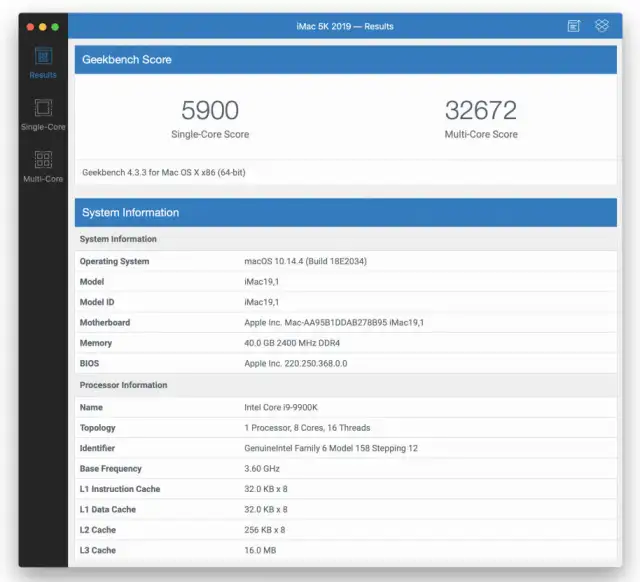Select the L3 Cache row
The height and width of the screenshot is (582, 640).
pyautogui.click(x=345, y=550)
